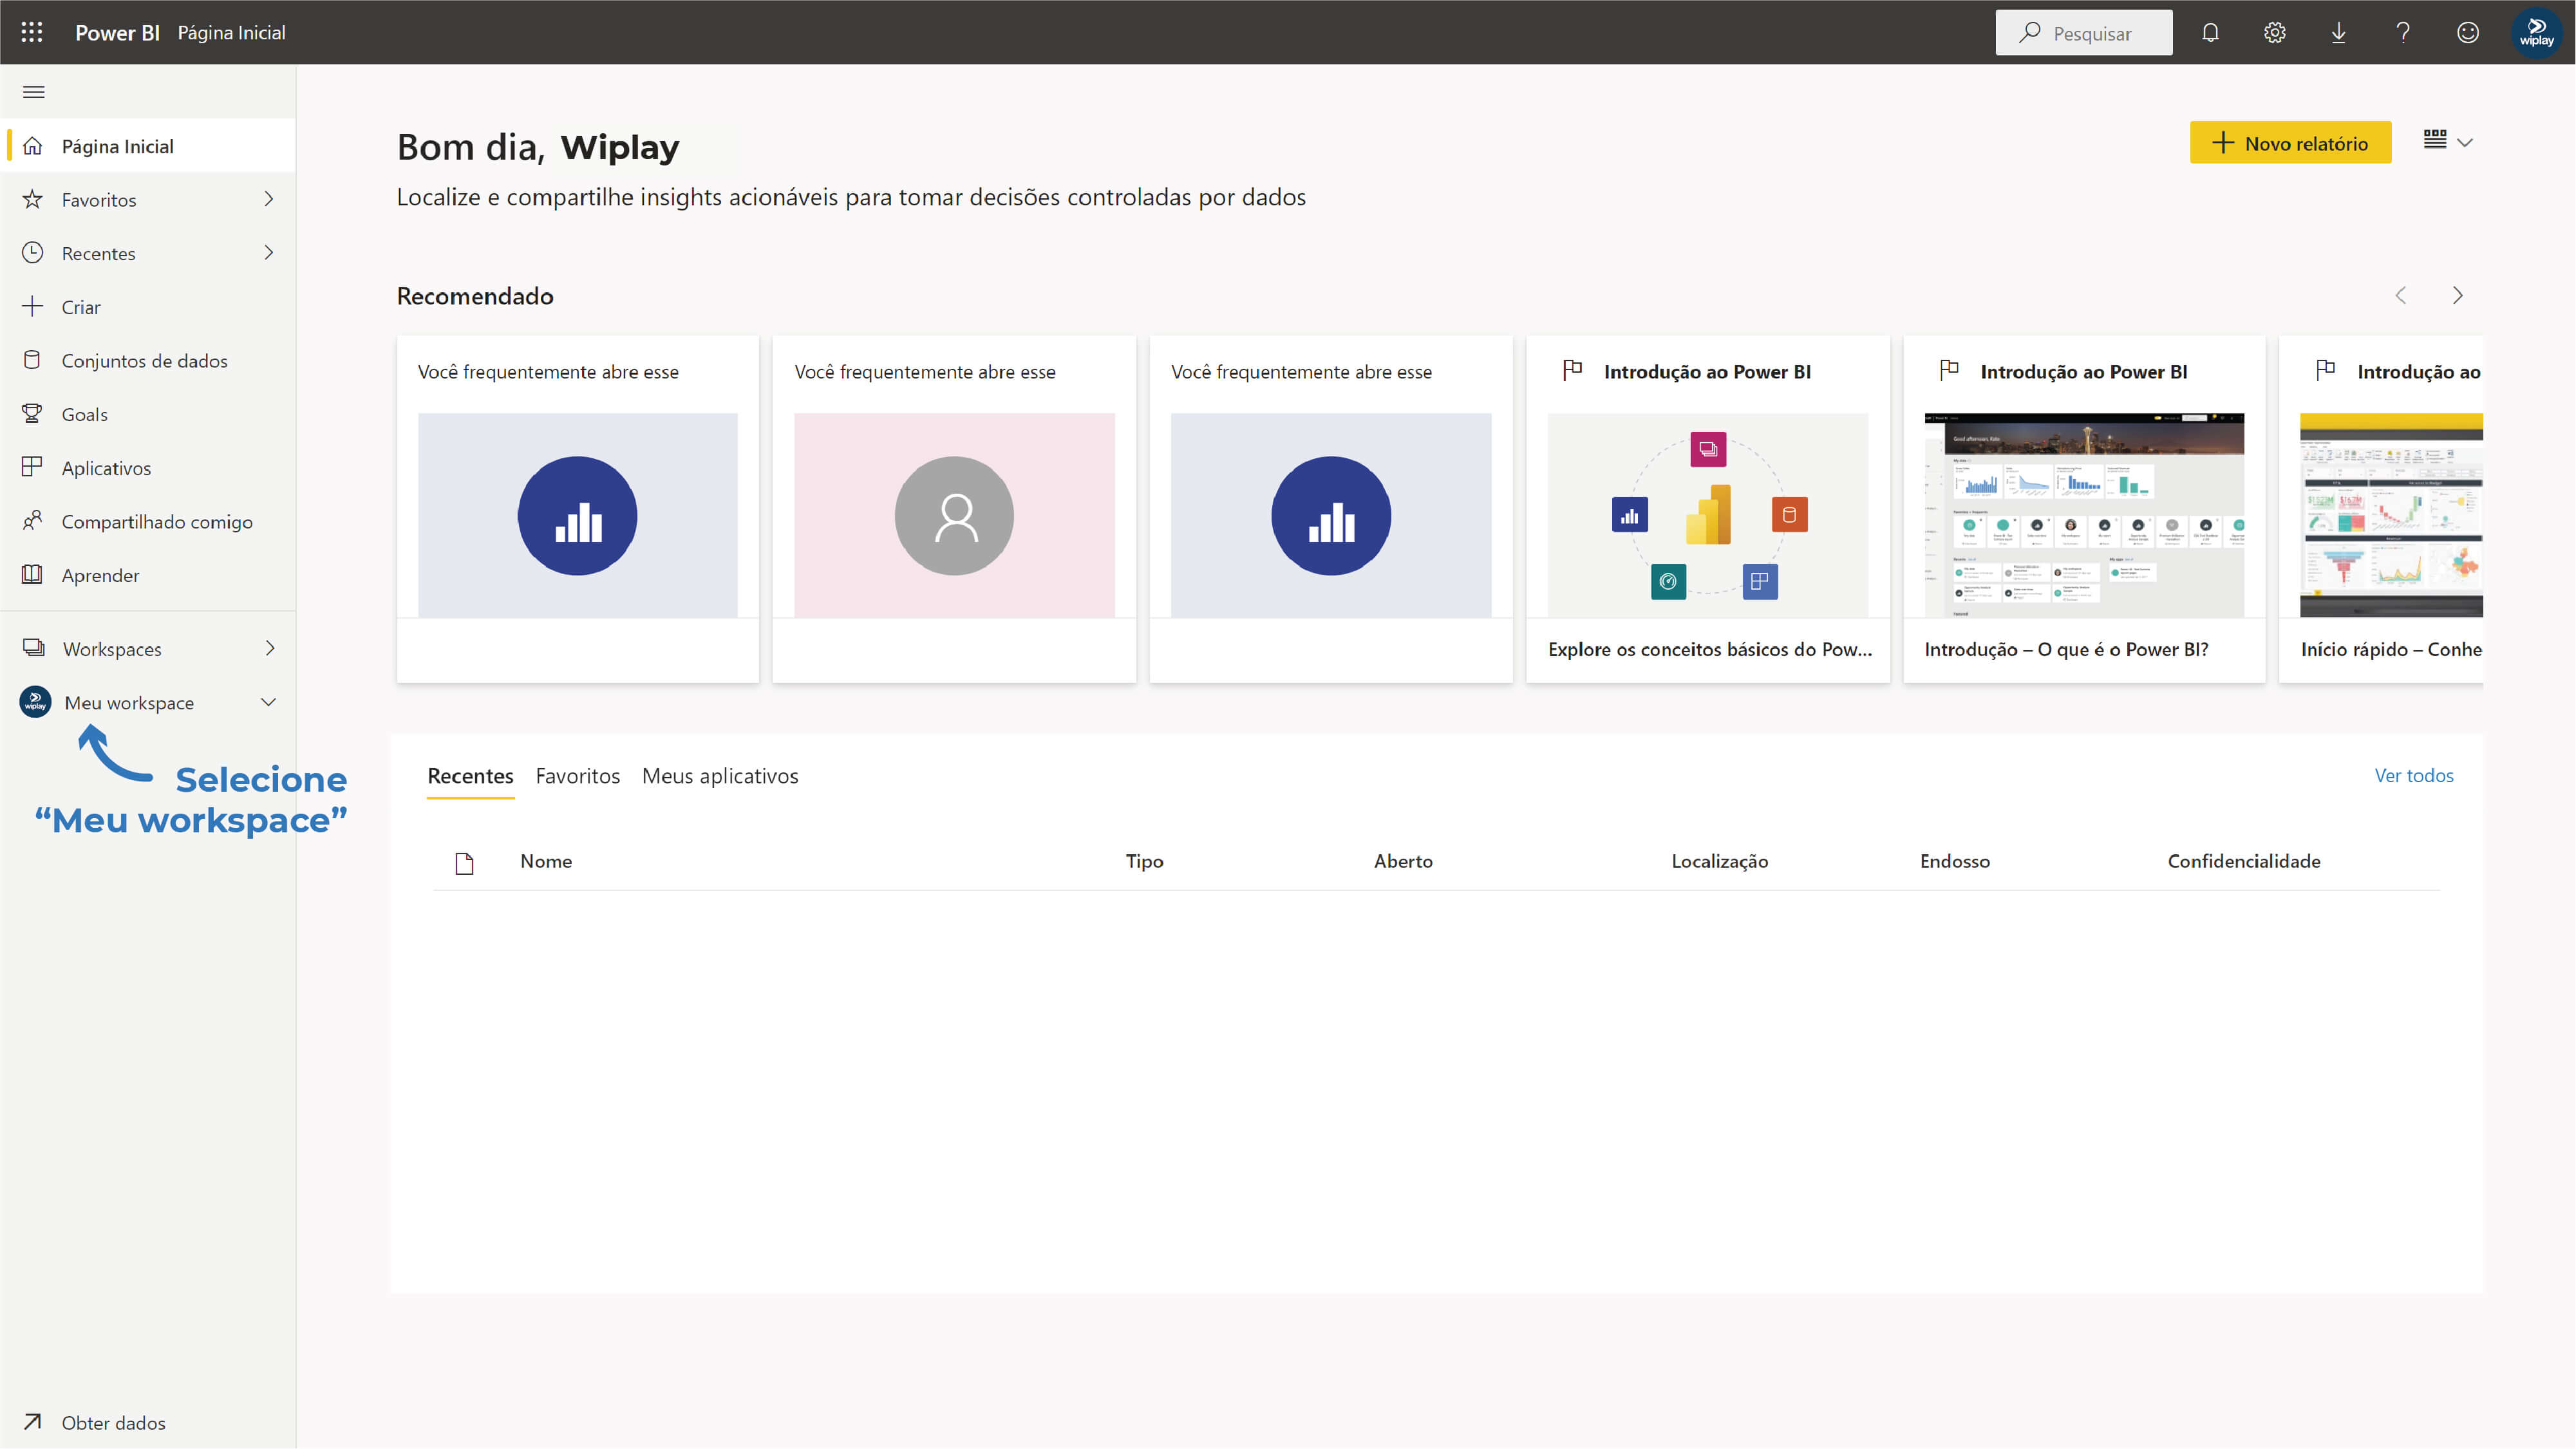The height and width of the screenshot is (1449, 2576).
Task: Expand the Favoritos flyout chevron
Action: [x=268, y=199]
